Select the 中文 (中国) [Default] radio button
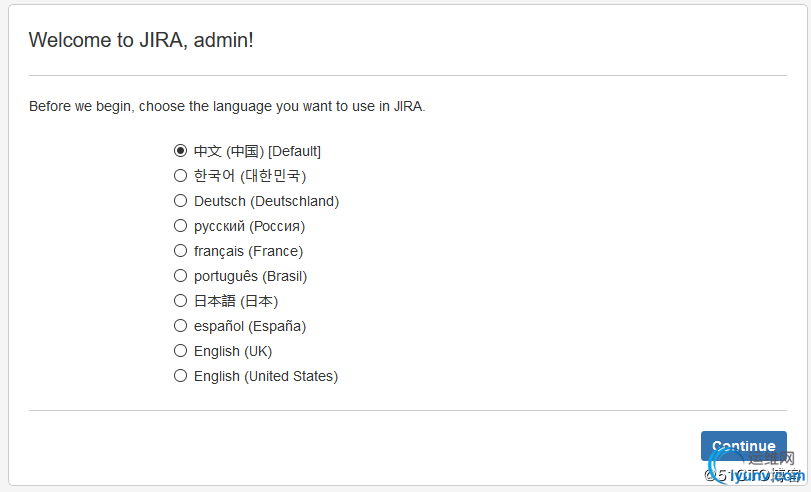The height and width of the screenshot is (492, 811). click(180, 151)
